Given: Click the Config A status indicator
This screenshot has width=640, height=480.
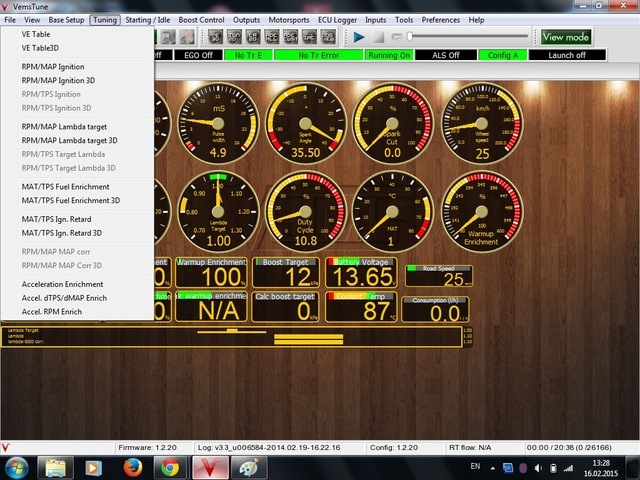Looking at the screenshot, I should (503, 55).
